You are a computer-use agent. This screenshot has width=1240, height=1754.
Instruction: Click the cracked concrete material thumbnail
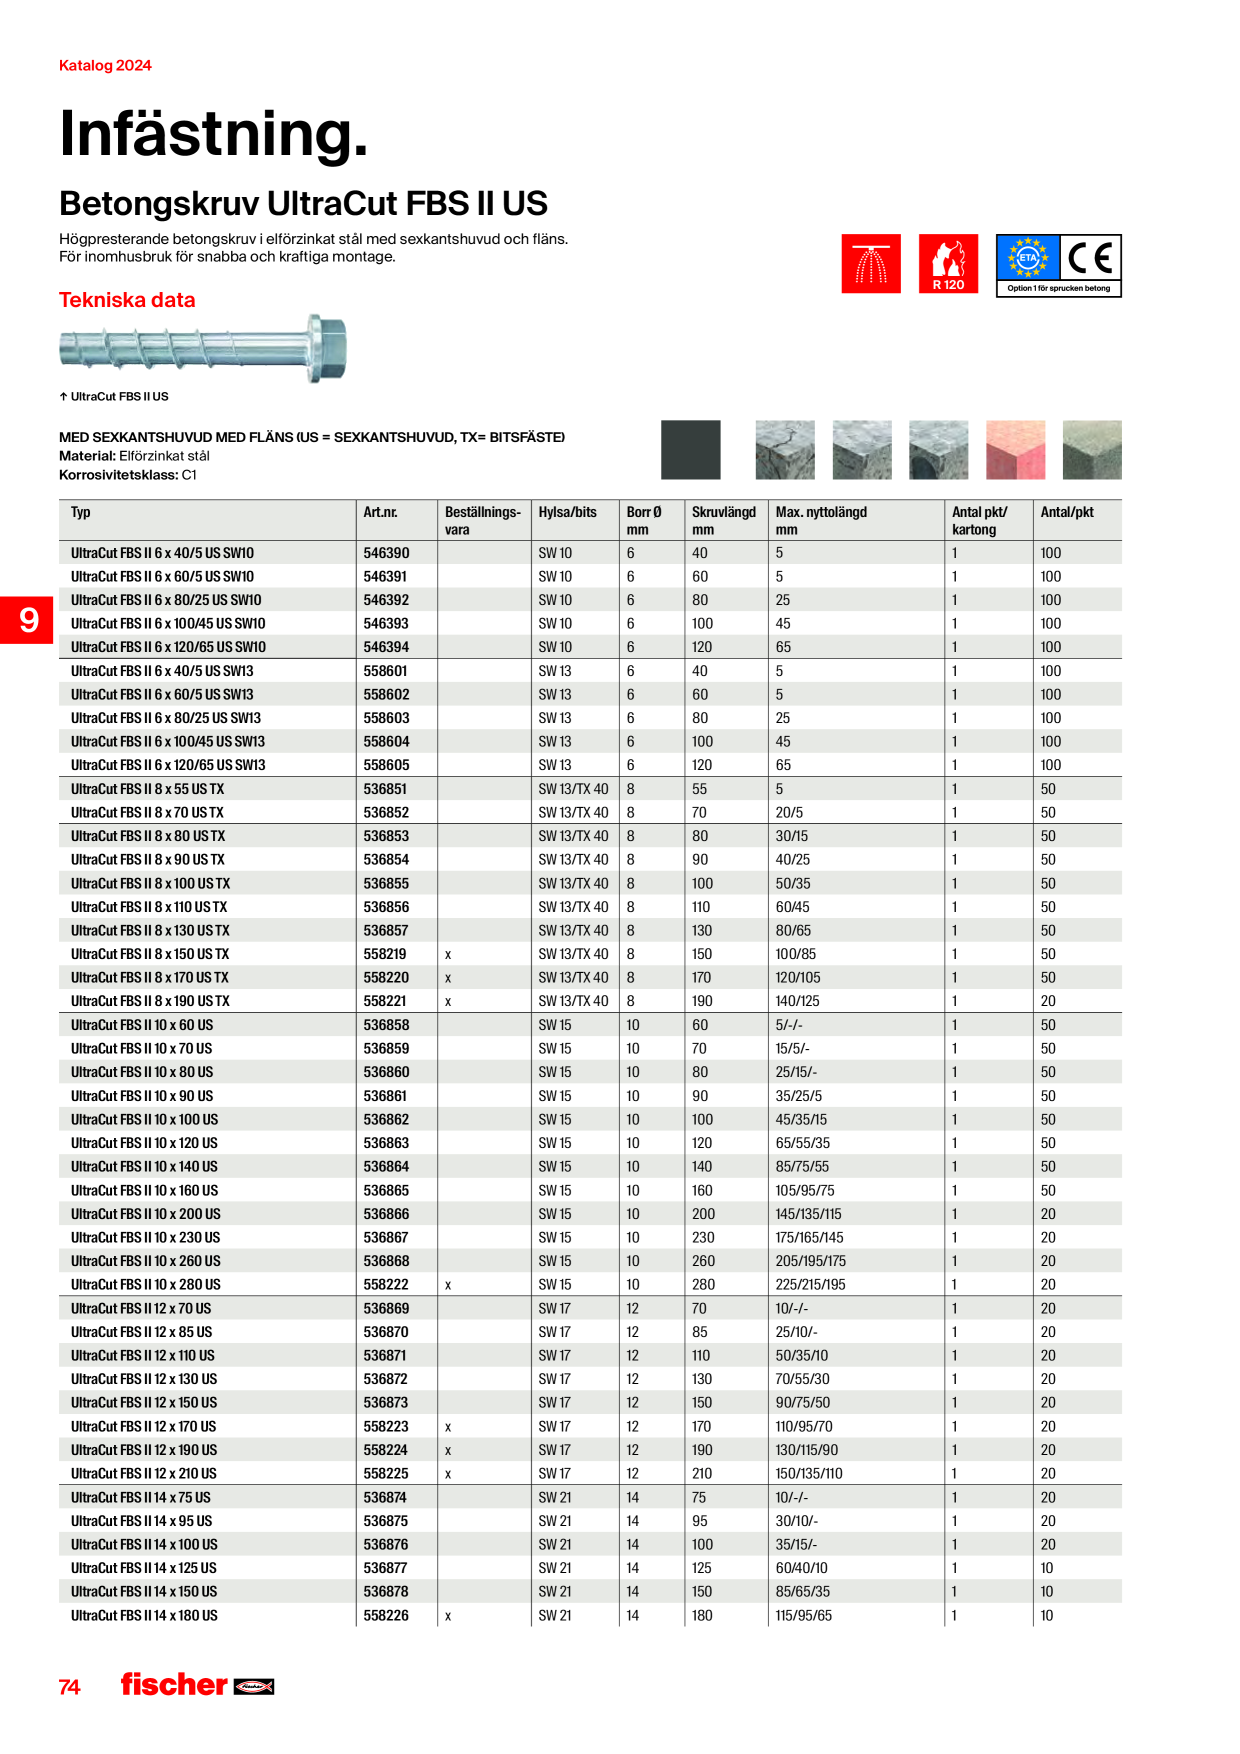point(785,450)
